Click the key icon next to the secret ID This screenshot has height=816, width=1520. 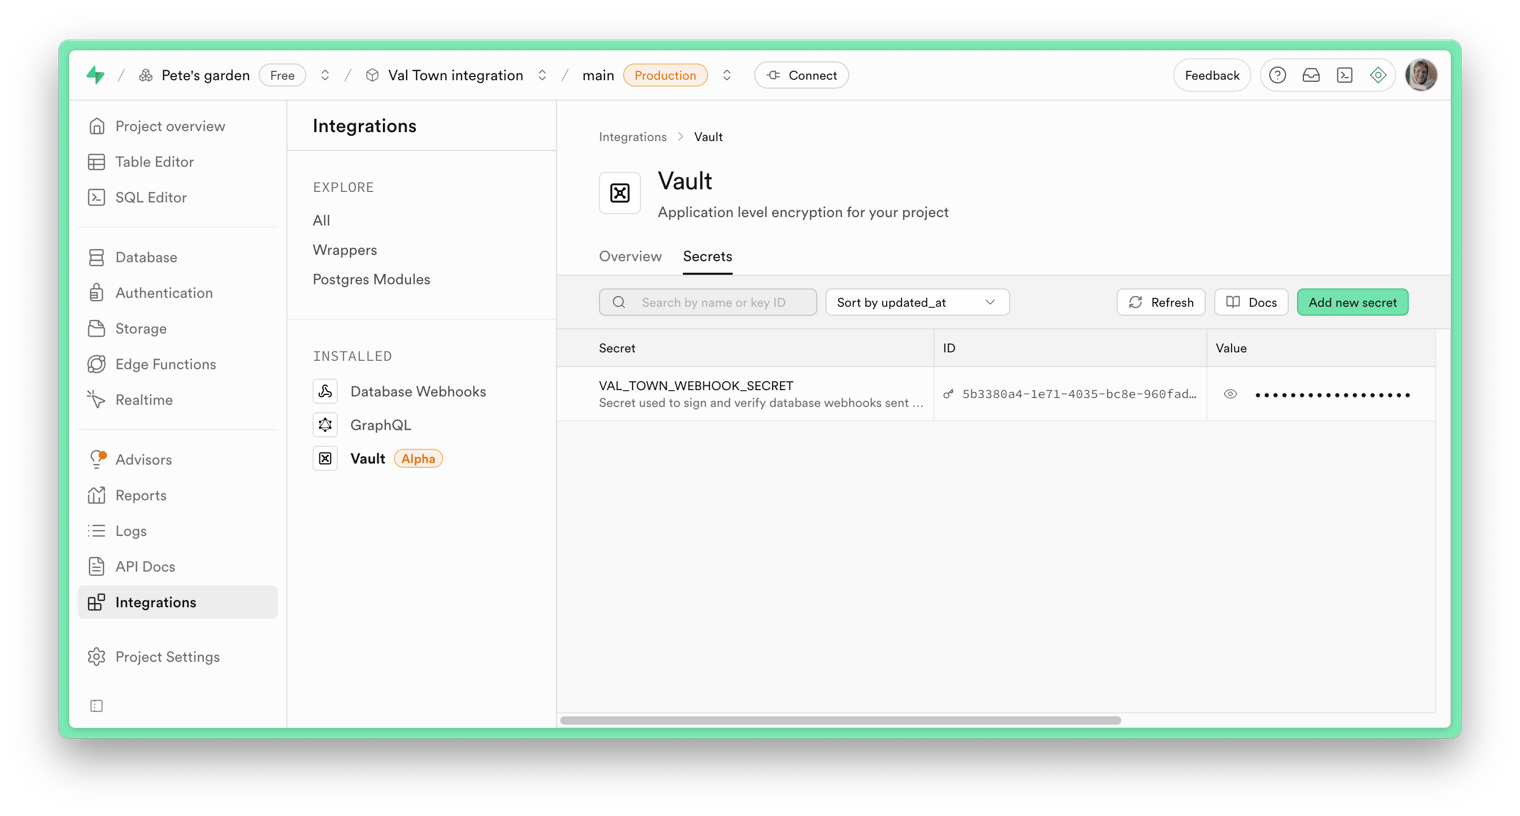[948, 394]
